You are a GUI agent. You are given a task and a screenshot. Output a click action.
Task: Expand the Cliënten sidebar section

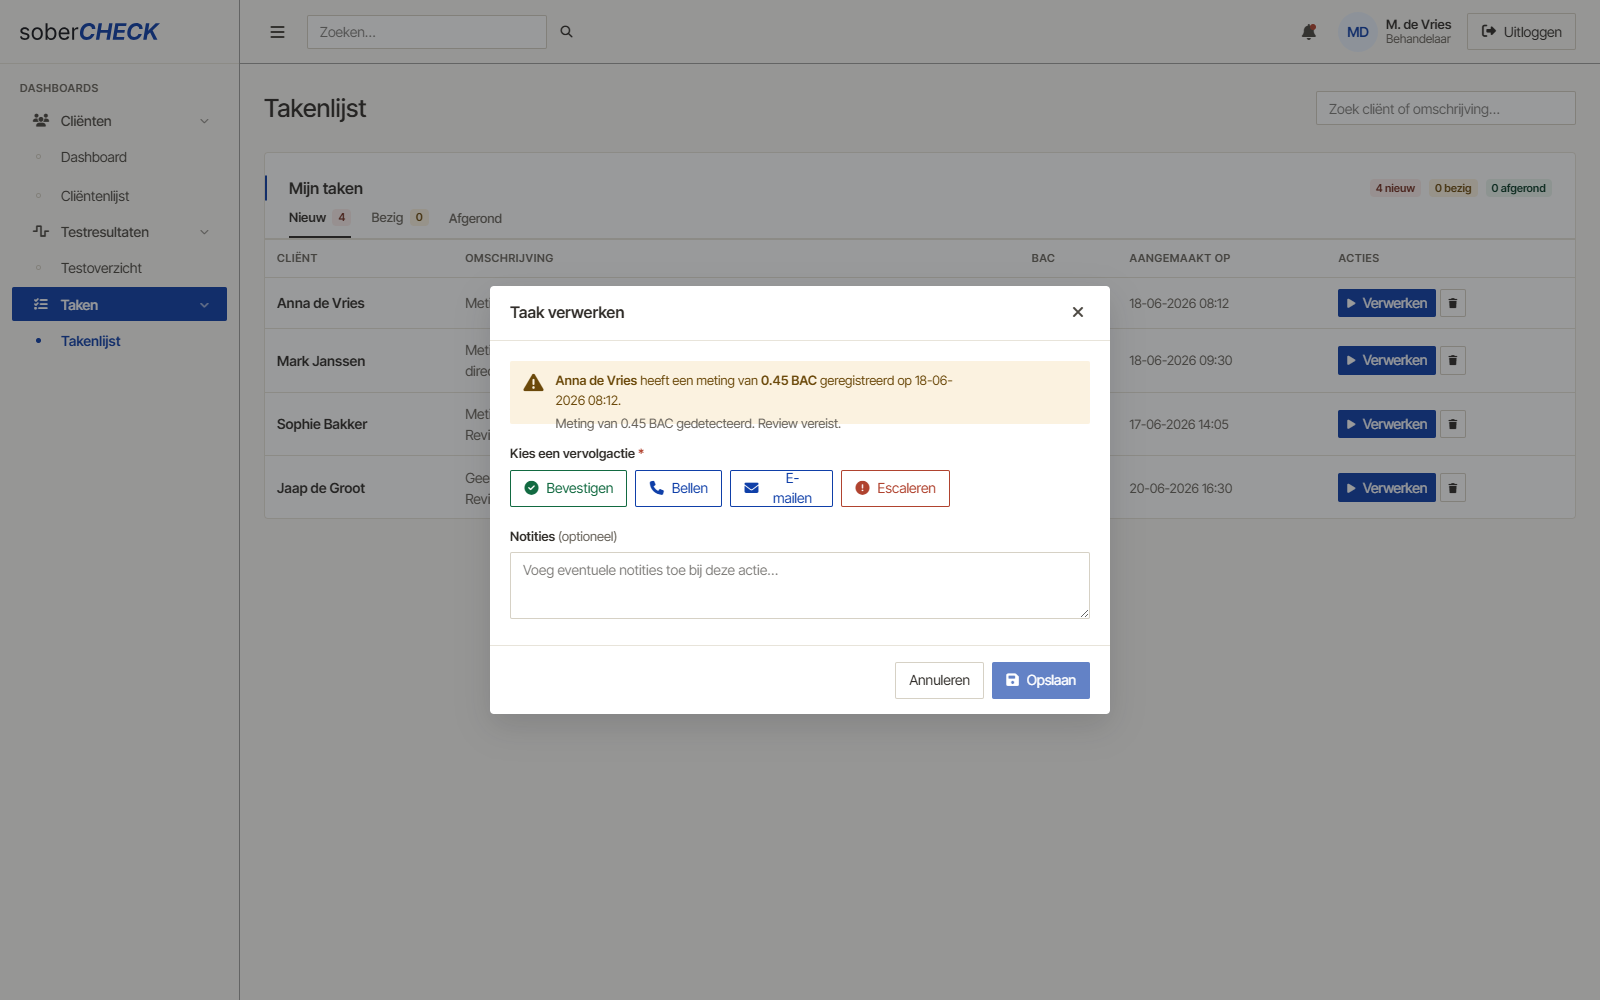coord(119,121)
